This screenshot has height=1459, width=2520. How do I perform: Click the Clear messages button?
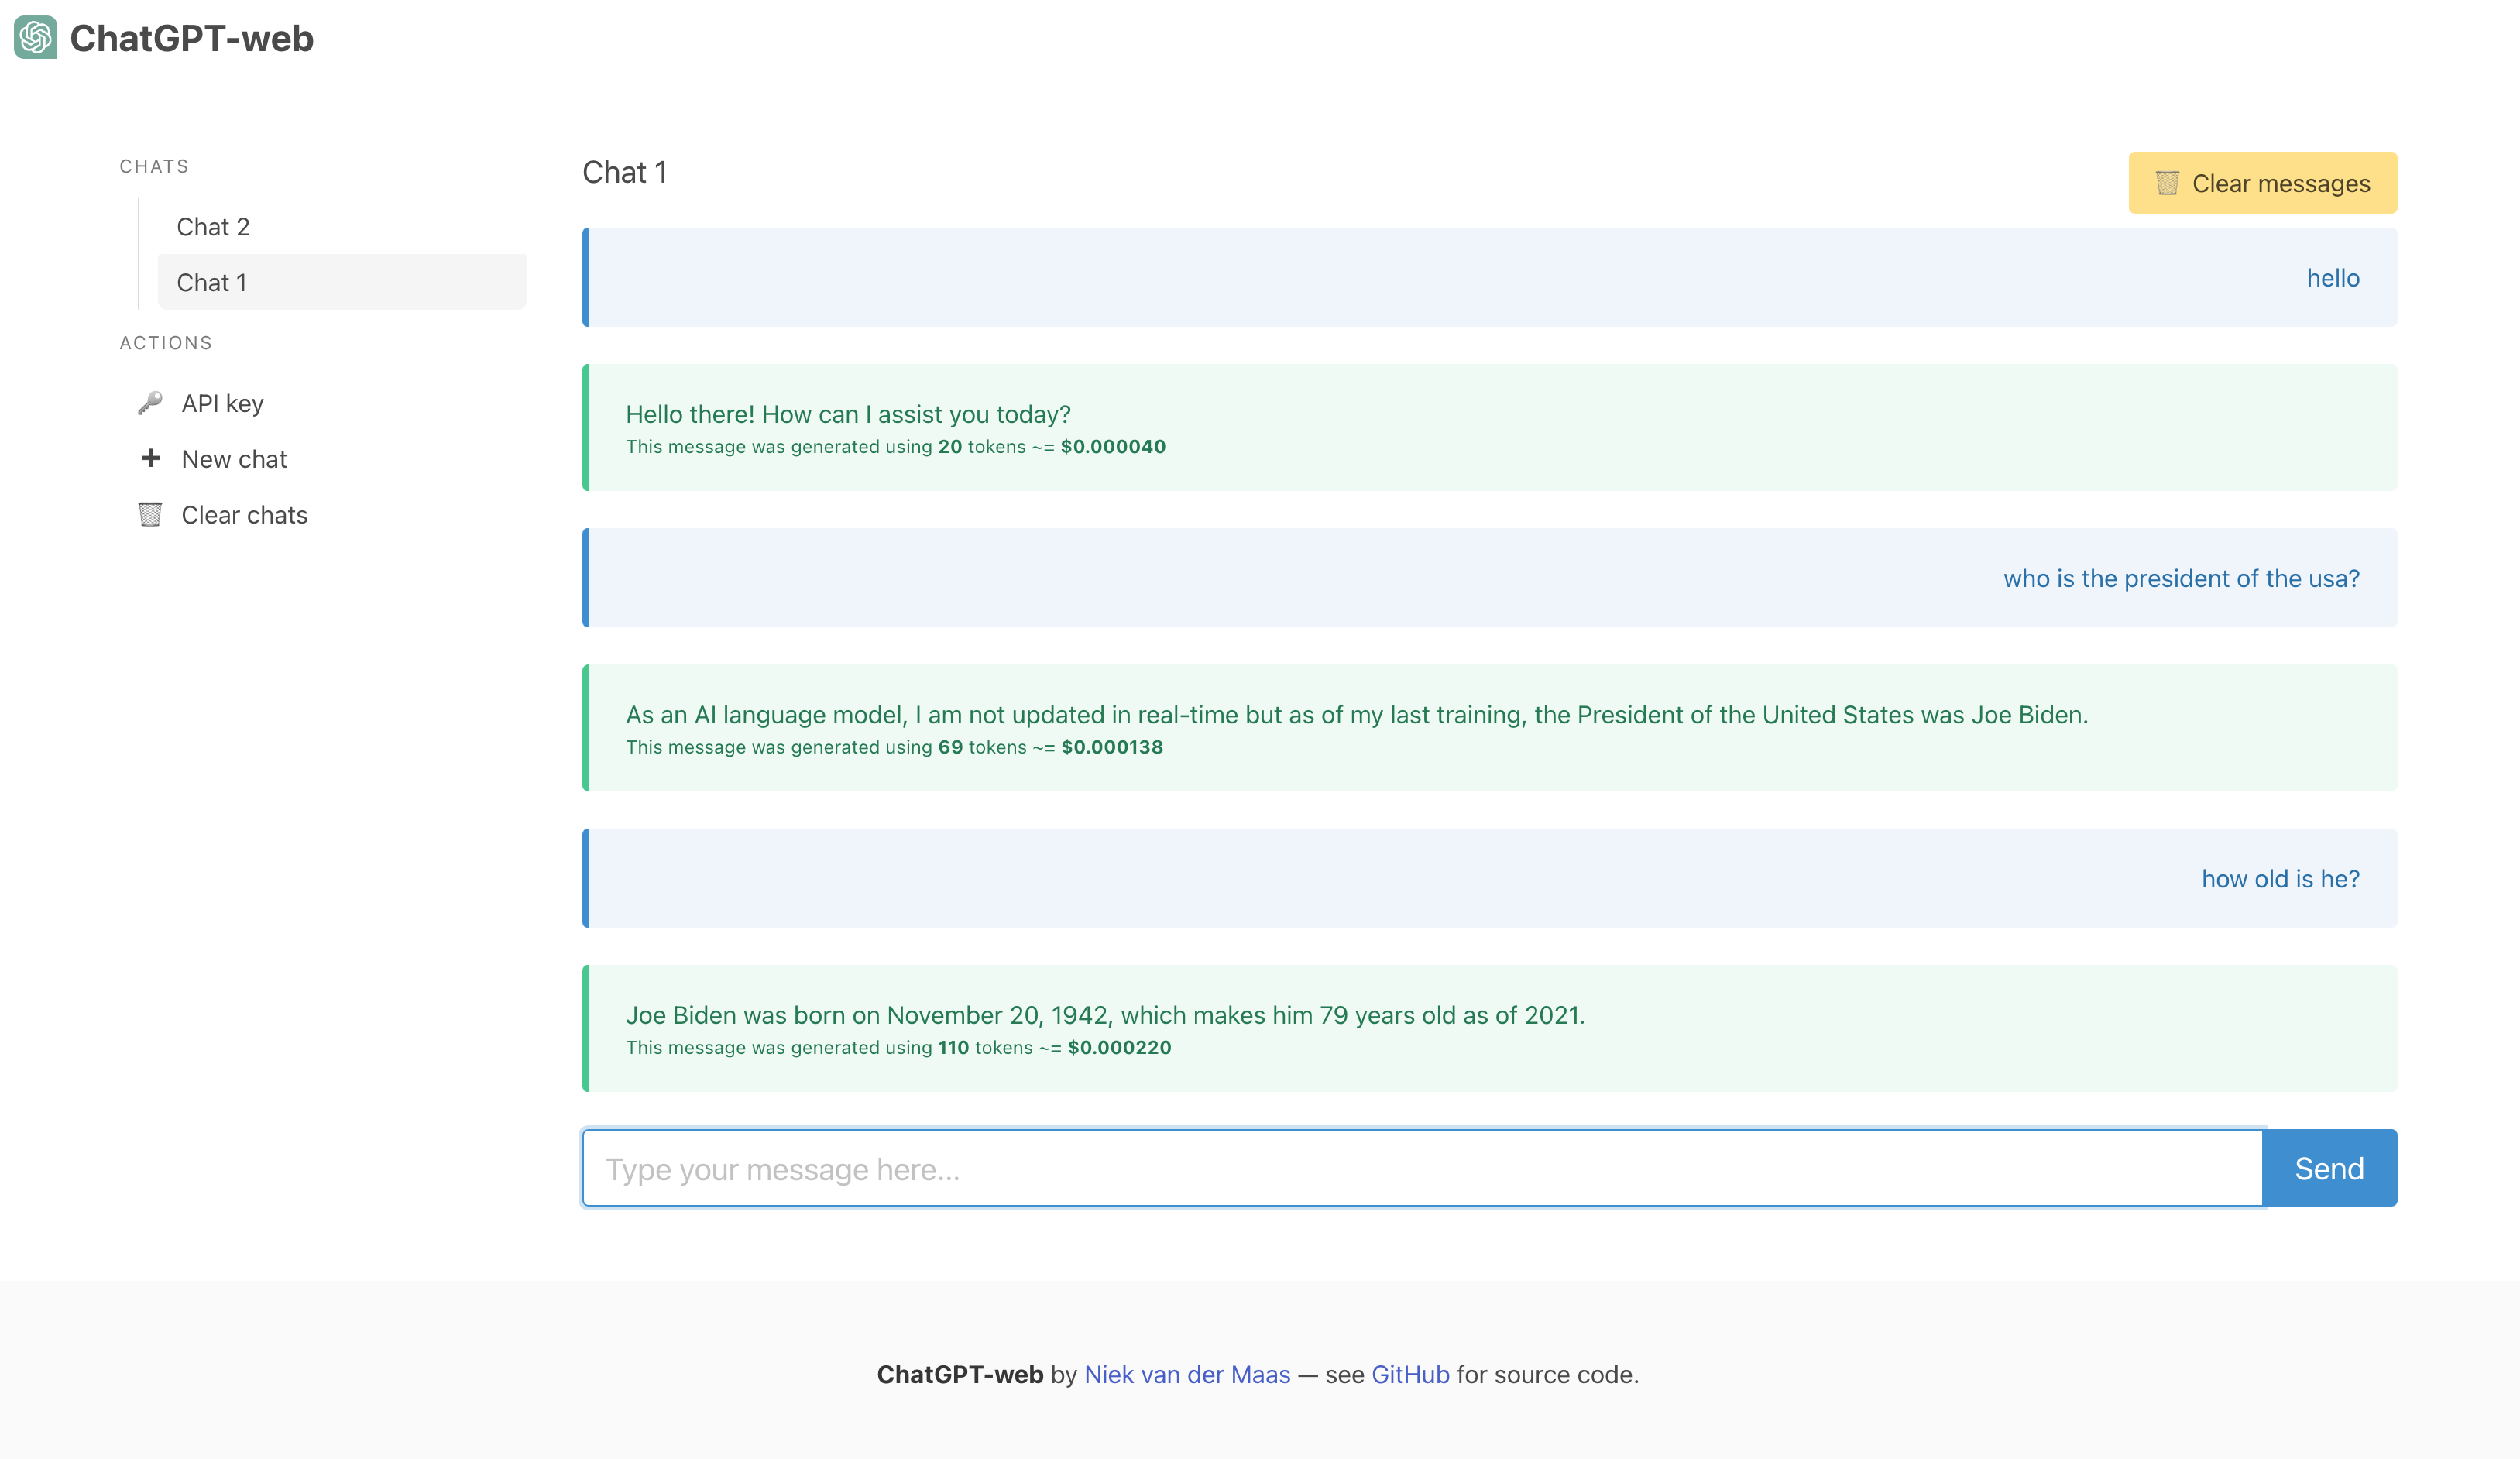pos(2262,183)
